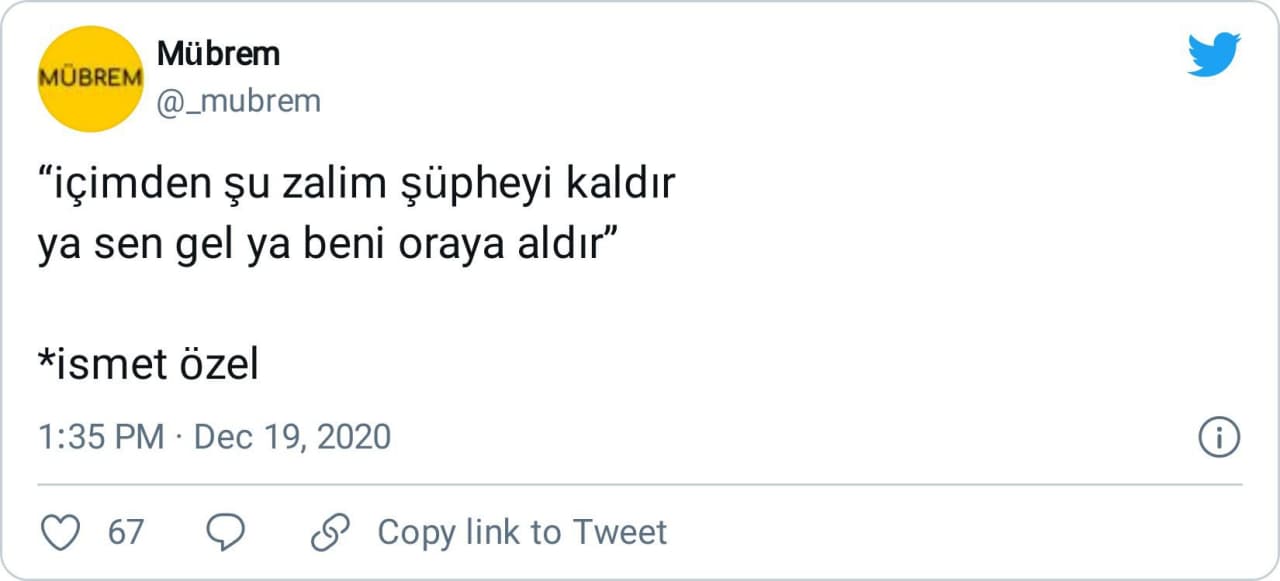
Task: Click the *ismet özel attribution
Action: click(148, 366)
